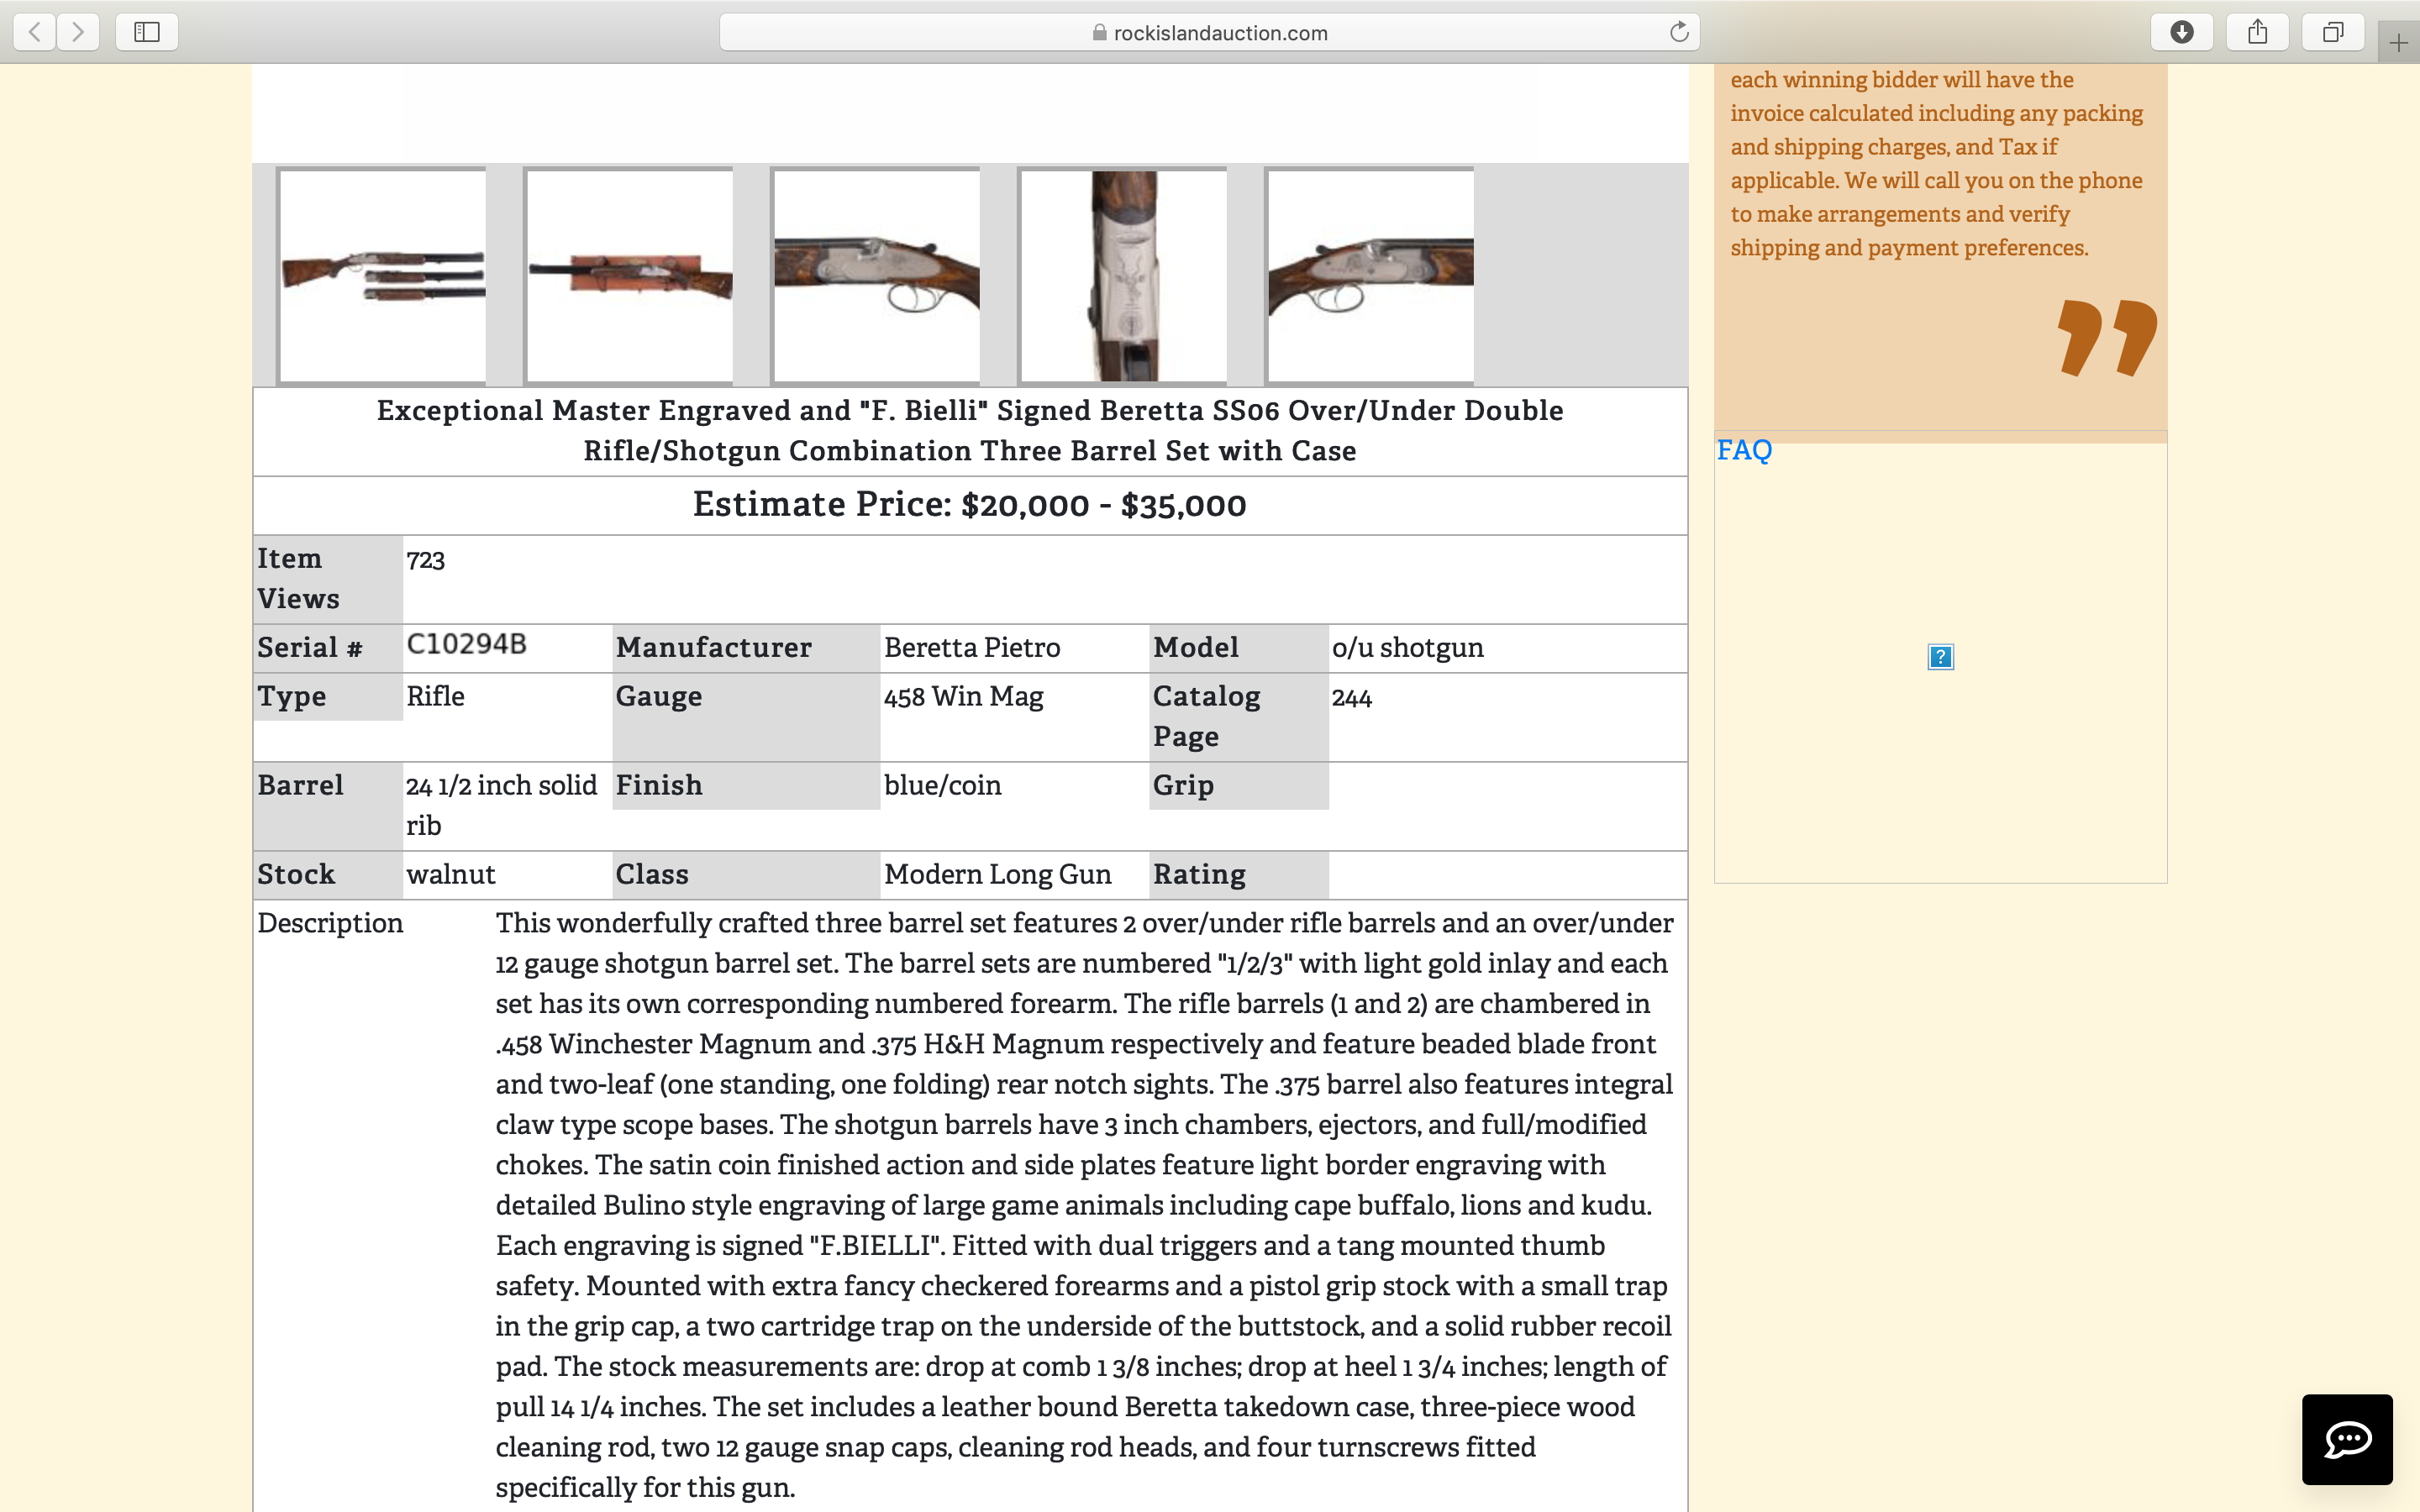Open the FAQ link
Image resolution: width=2420 pixels, height=1512 pixels.
pyautogui.click(x=1744, y=450)
